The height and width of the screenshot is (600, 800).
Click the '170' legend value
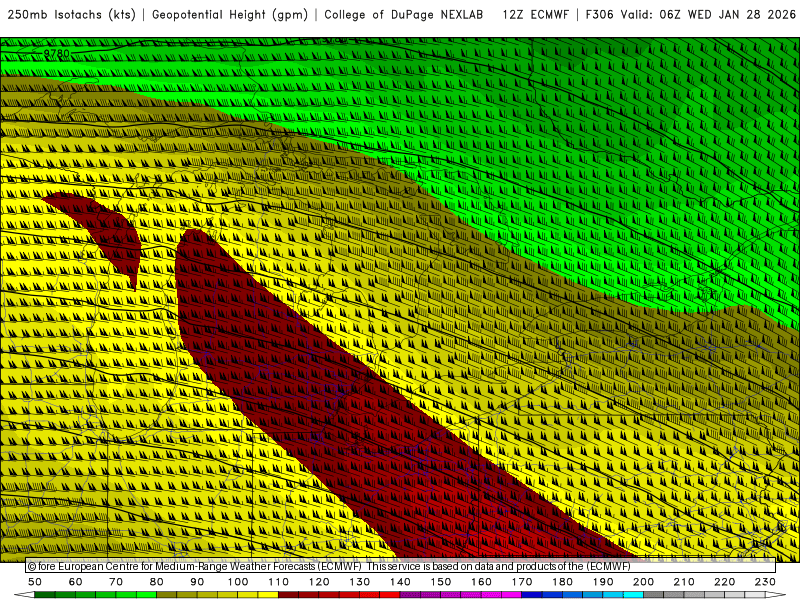point(522,582)
